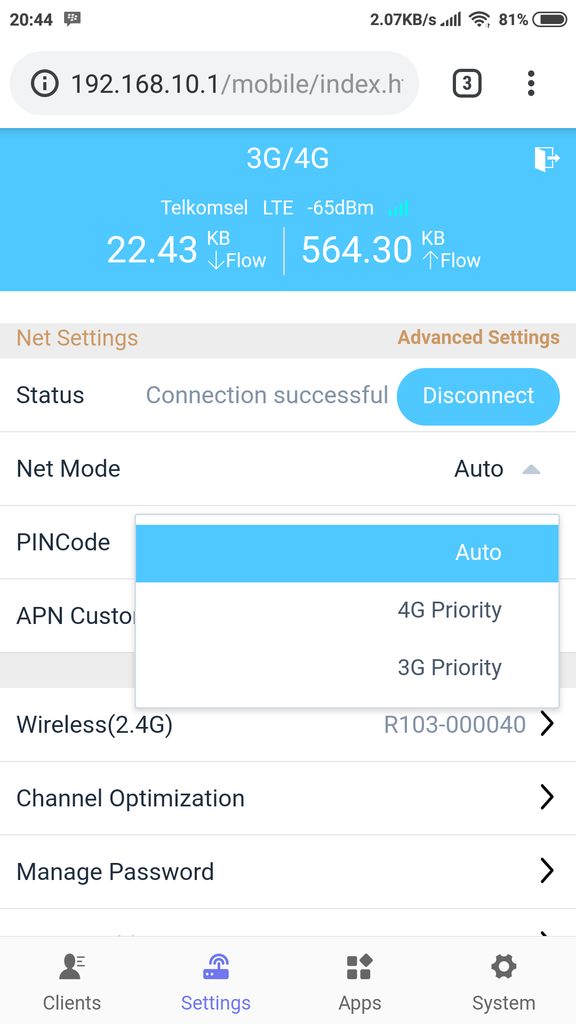Open Advanced Settings
This screenshot has width=576, height=1024.
[x=478, y=338]
